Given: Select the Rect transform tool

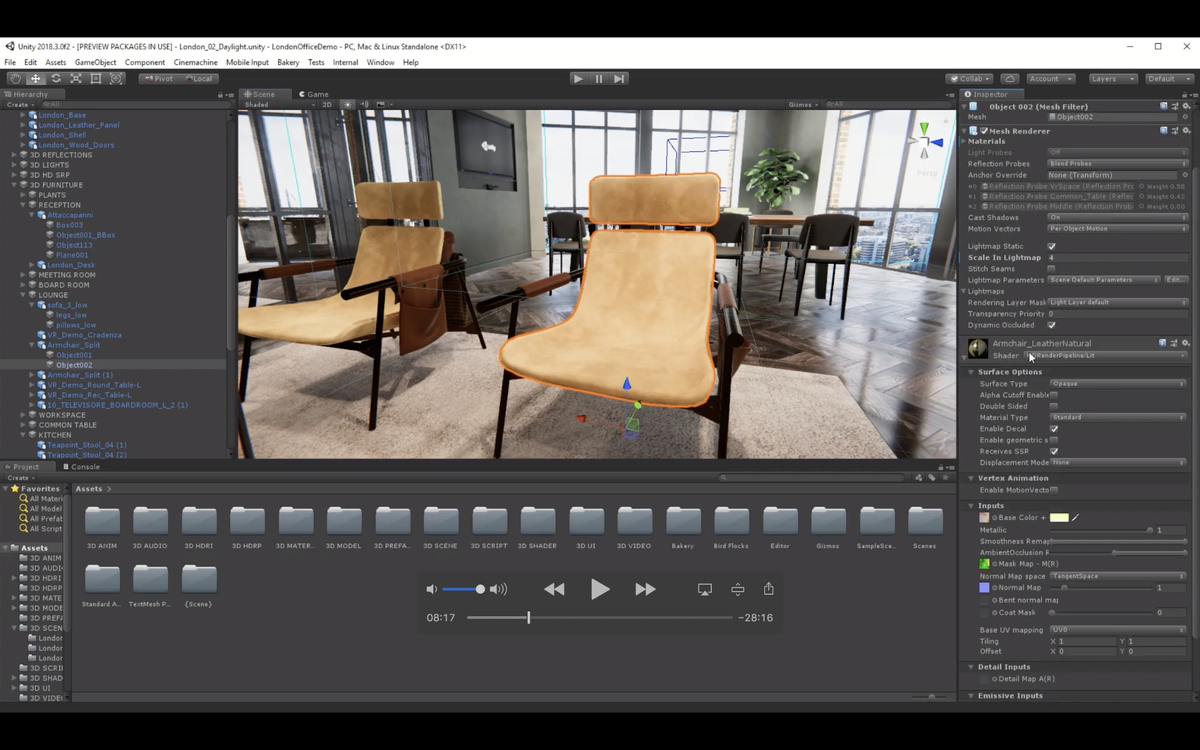Looking at the screenshot, I should (x=96, y=78).
